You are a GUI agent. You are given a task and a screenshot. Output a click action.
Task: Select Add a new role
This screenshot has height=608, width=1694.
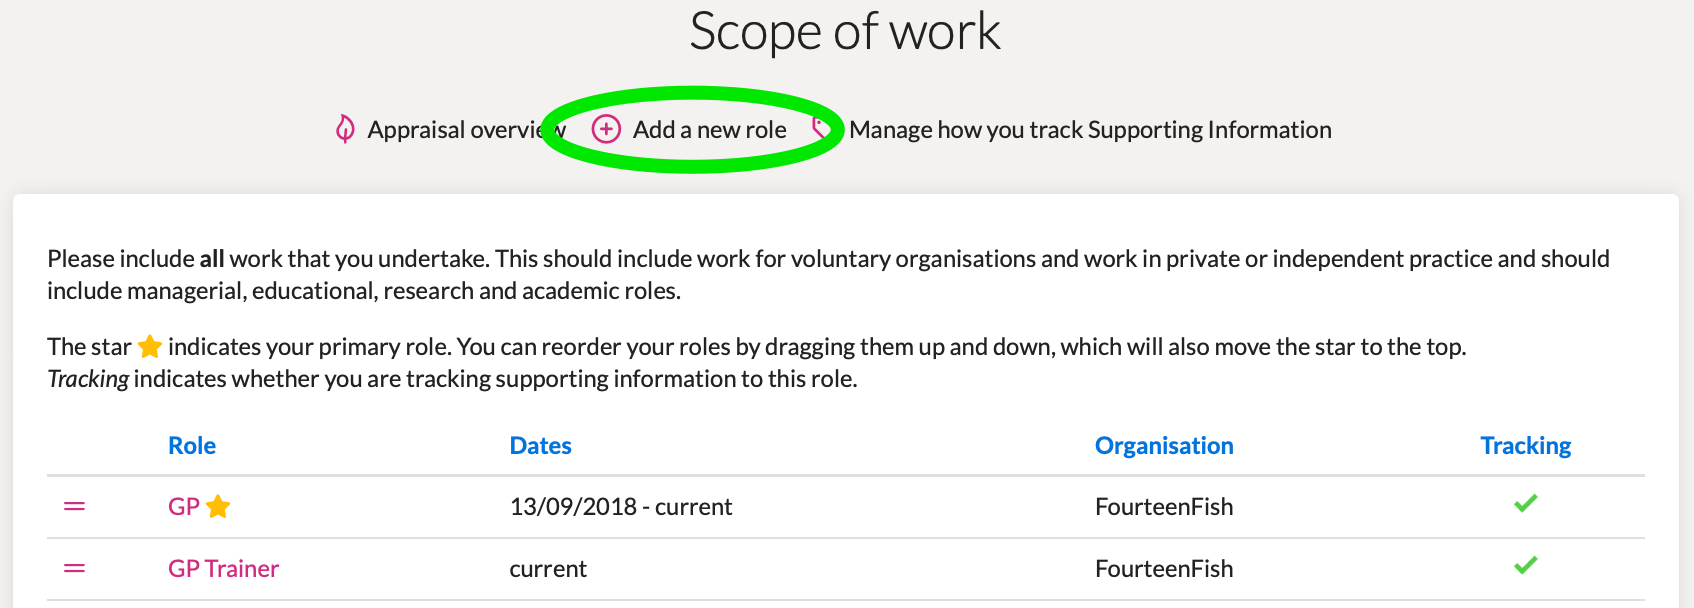click(709, 130)
